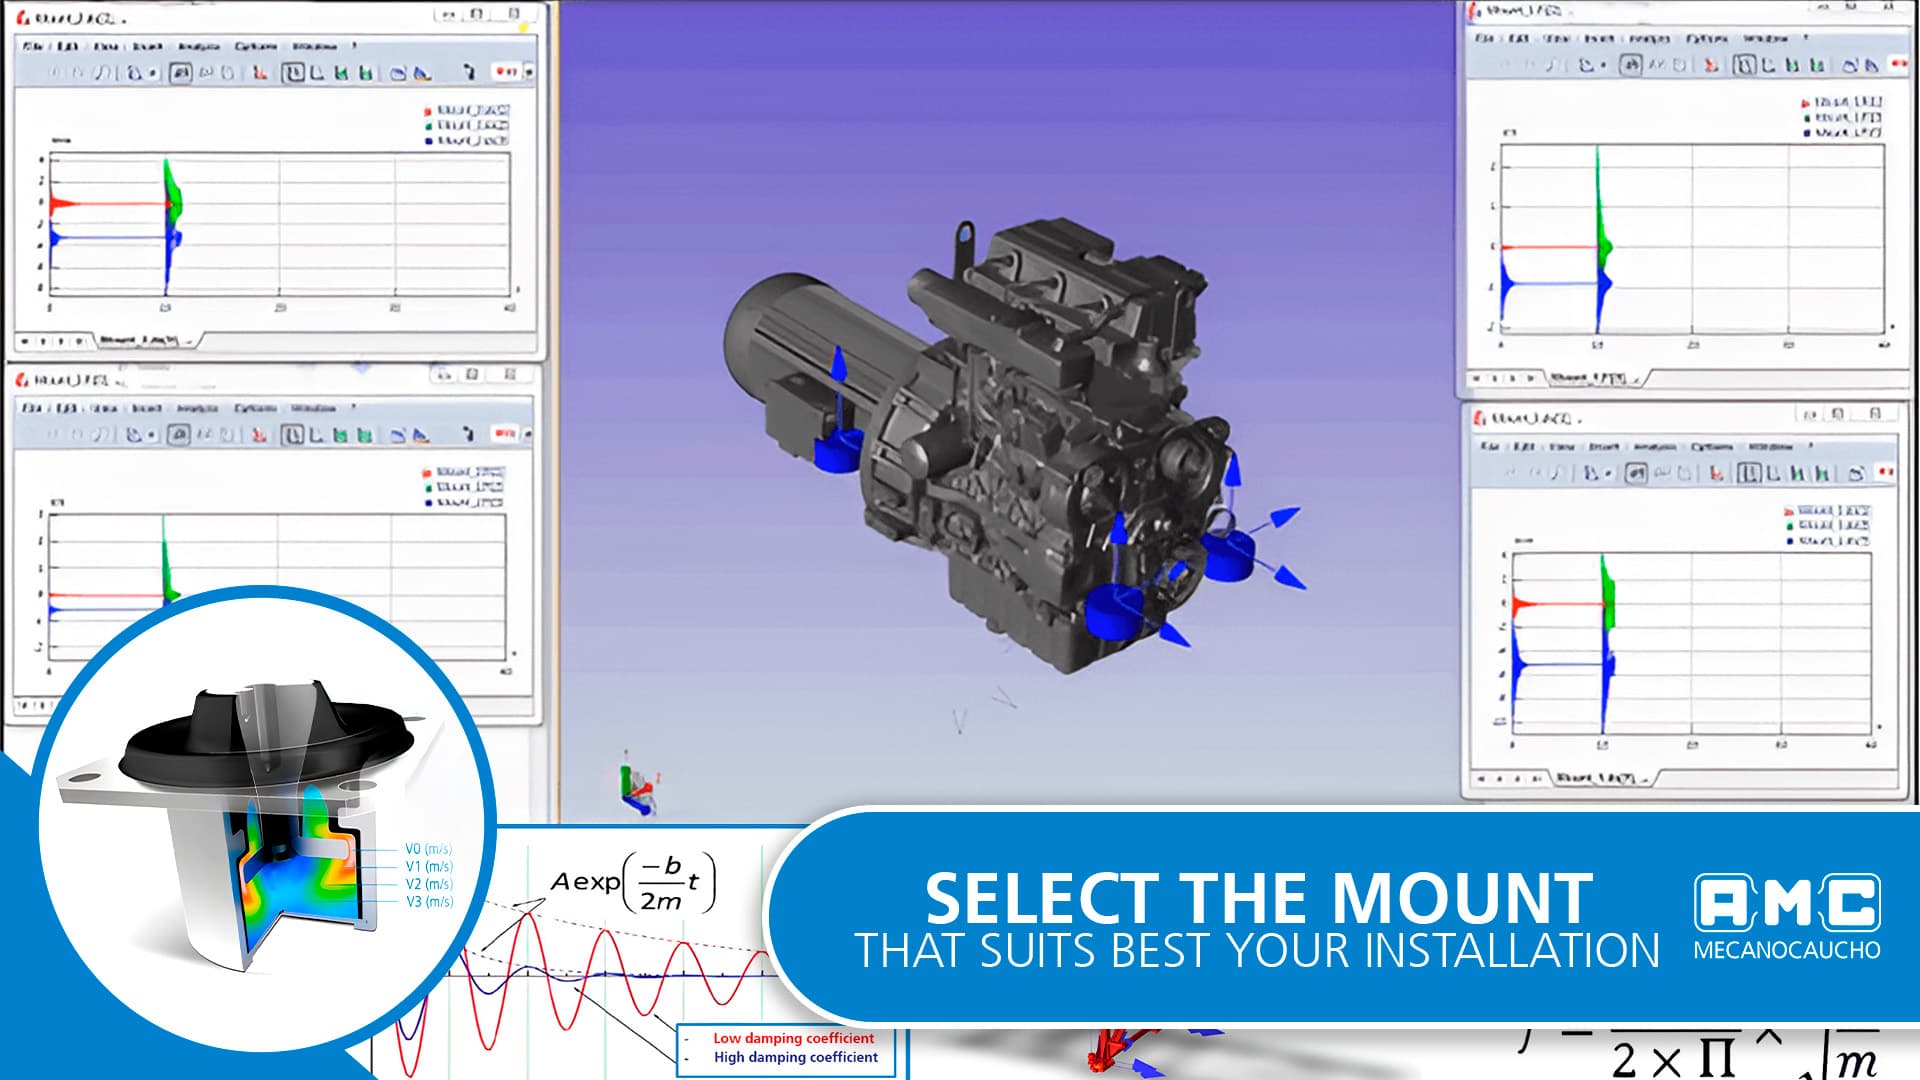Click the first green bar icon in the upper-right chart window
This screenshot has height=1080, width=1920.
[x=1793, y=65]
